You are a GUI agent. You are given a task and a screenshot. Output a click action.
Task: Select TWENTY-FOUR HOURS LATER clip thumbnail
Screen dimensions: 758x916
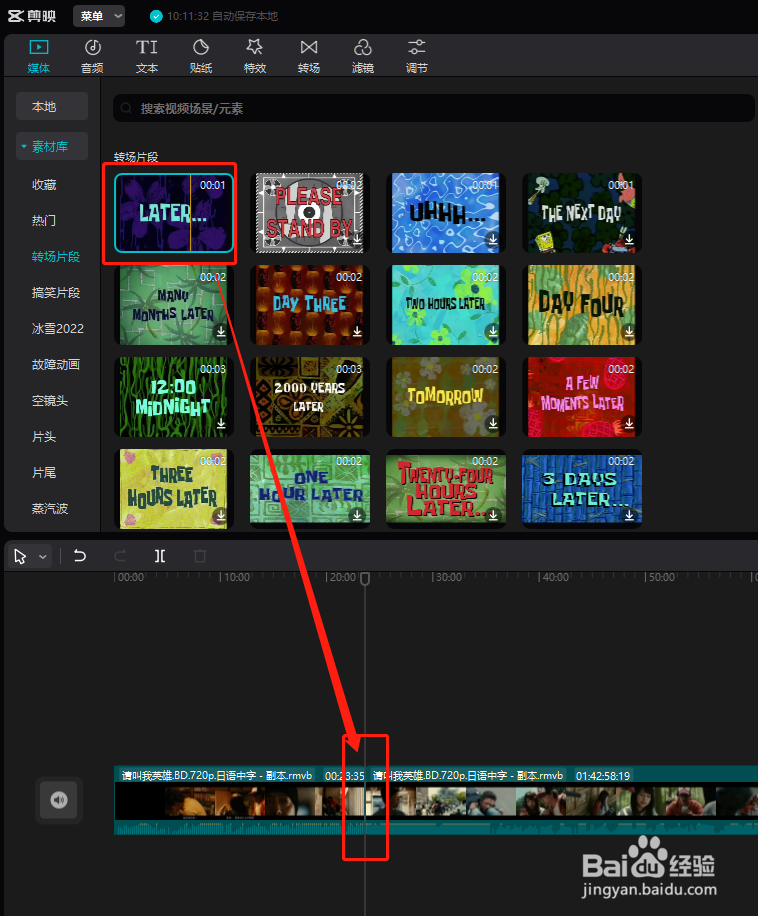pos(446,489)
